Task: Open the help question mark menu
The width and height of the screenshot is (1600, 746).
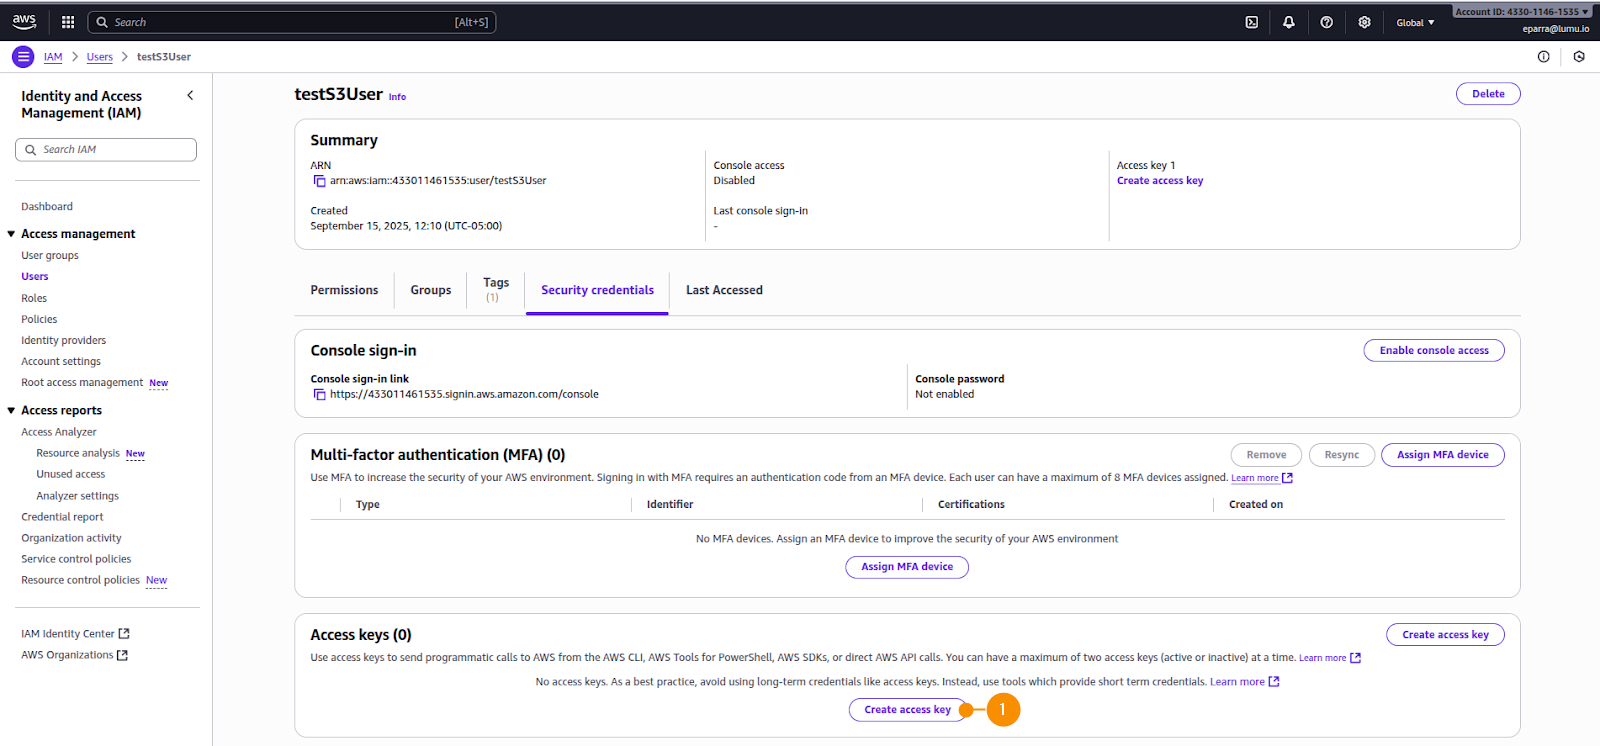Action: 1326,22
